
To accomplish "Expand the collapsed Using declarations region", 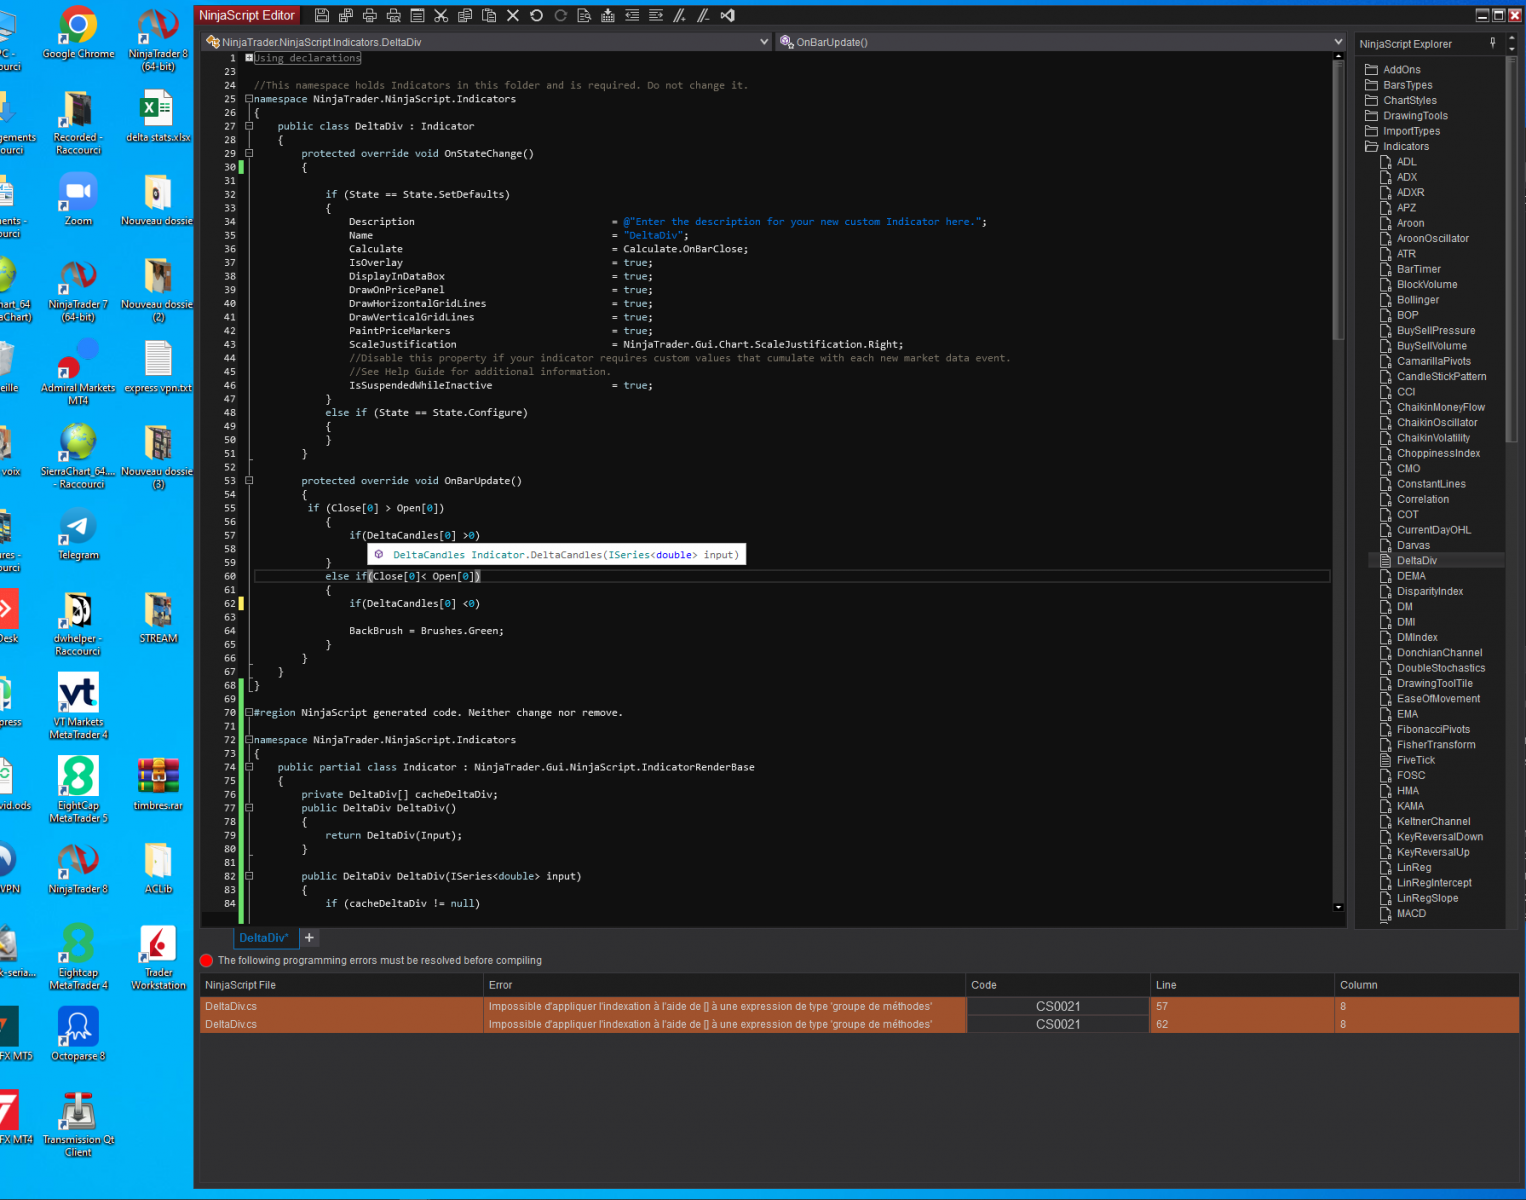I will (x=249, y=58).
